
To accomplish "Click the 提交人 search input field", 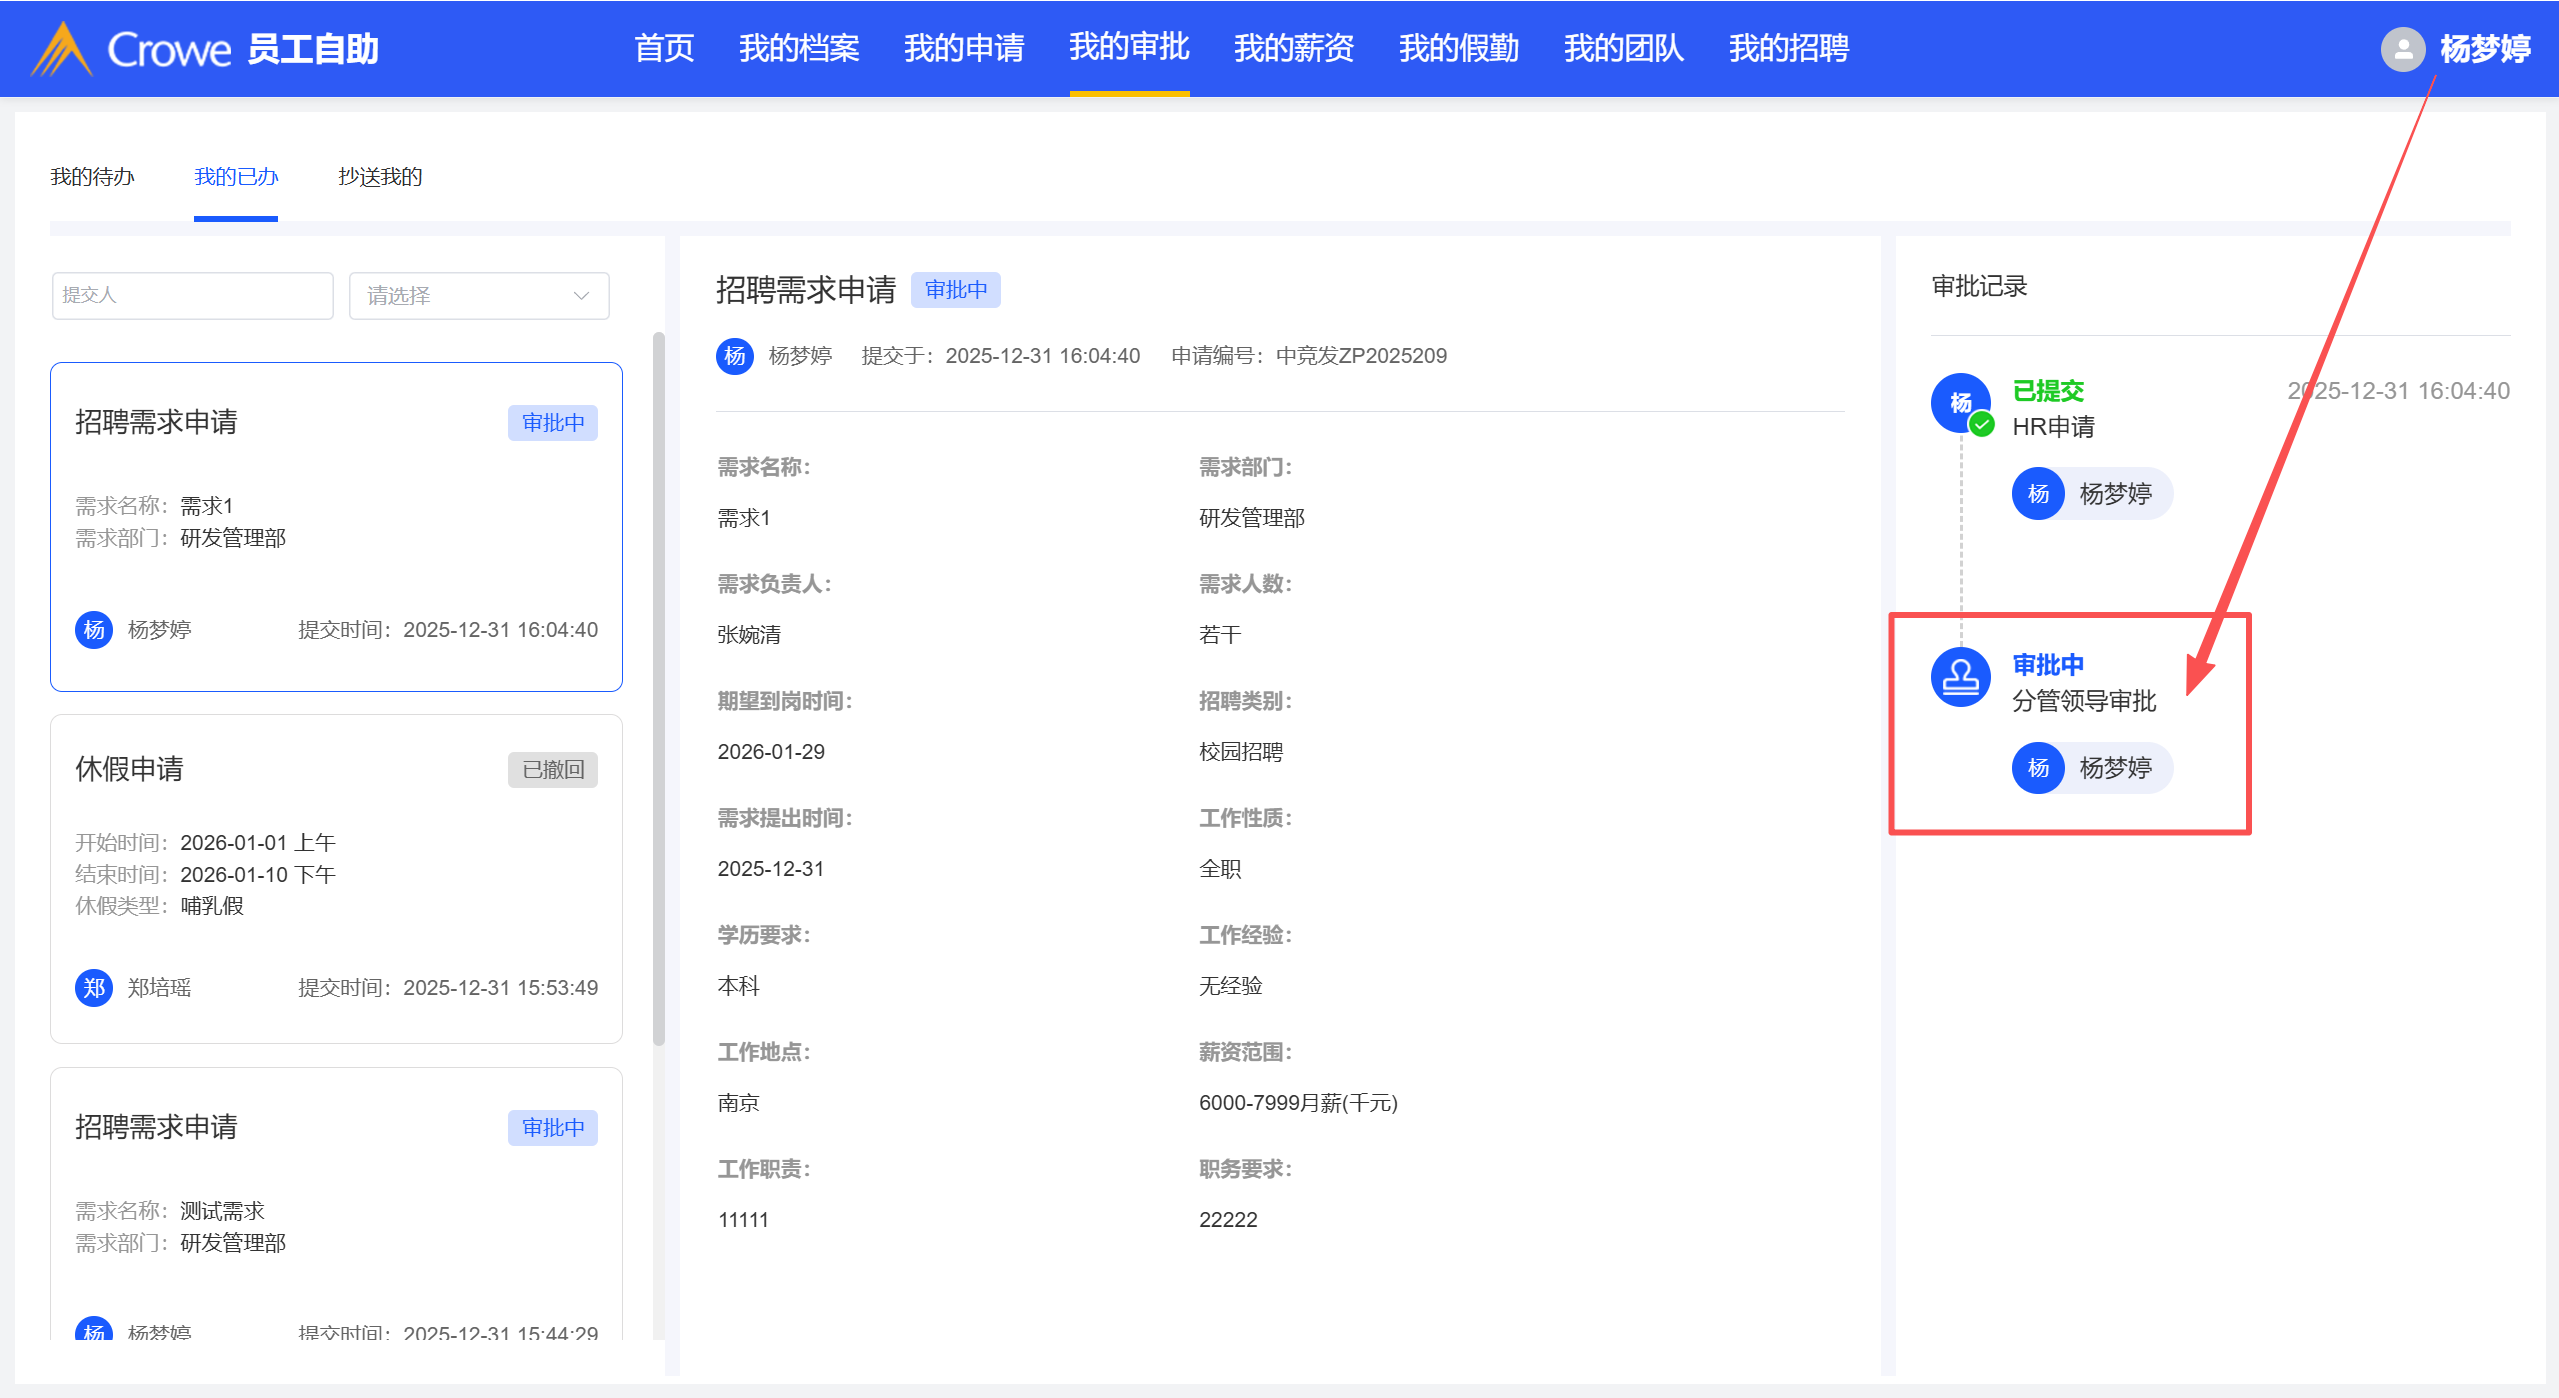I will click(x=192, y=296).
